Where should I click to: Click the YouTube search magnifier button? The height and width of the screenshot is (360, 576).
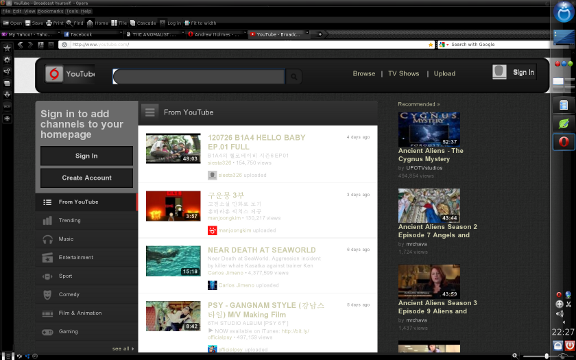coord(294,76)
